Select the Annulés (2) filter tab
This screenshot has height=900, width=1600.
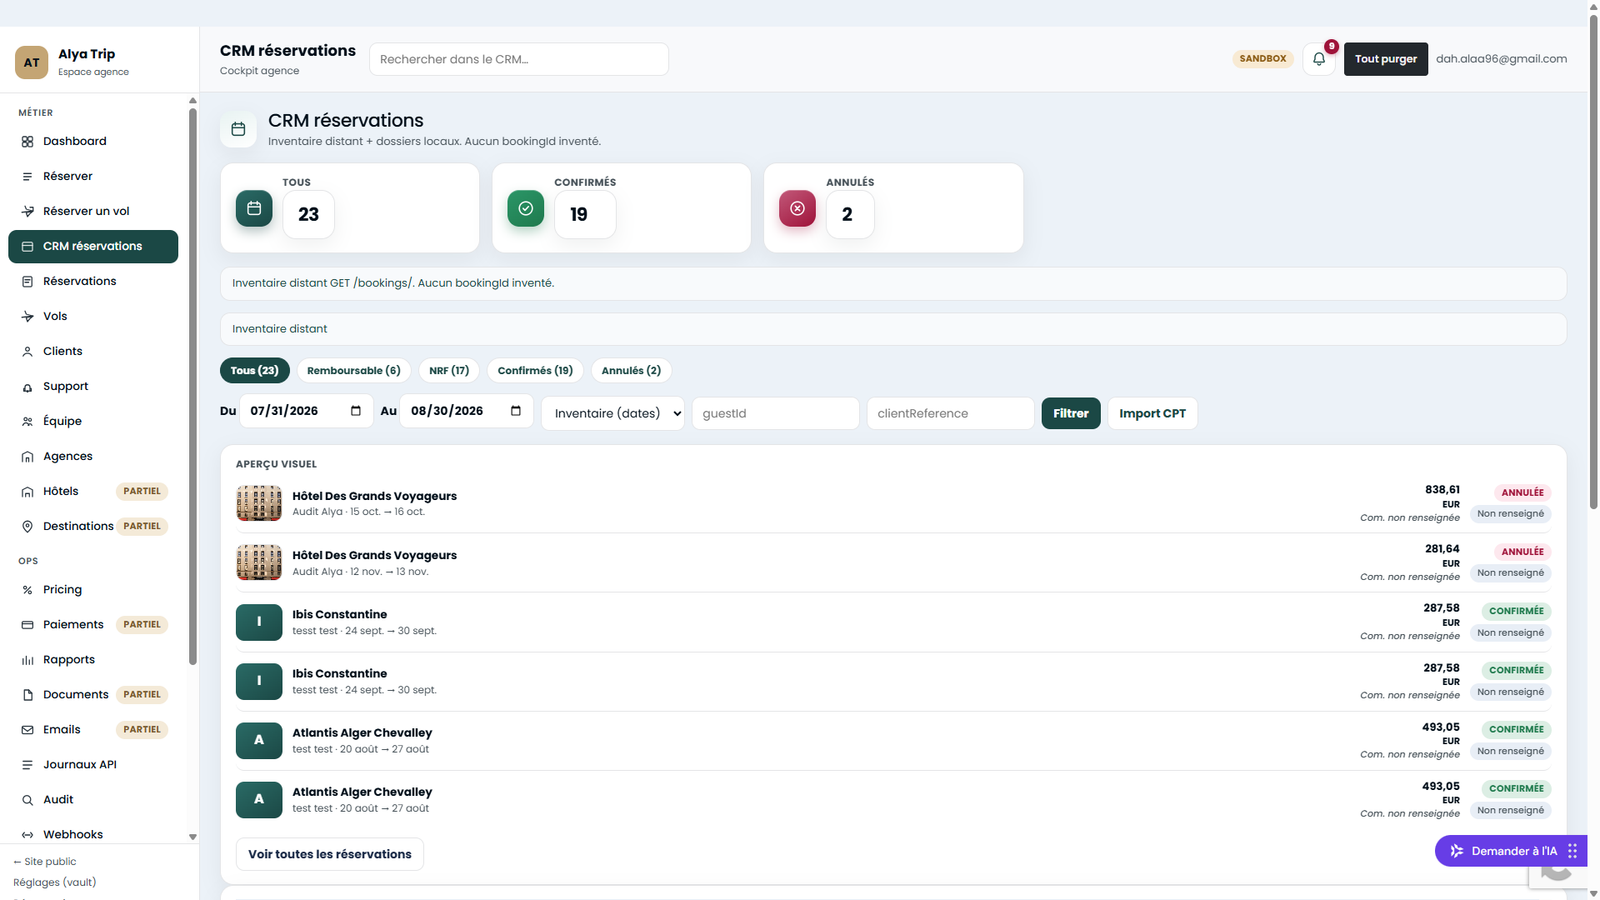click(631, 370)
